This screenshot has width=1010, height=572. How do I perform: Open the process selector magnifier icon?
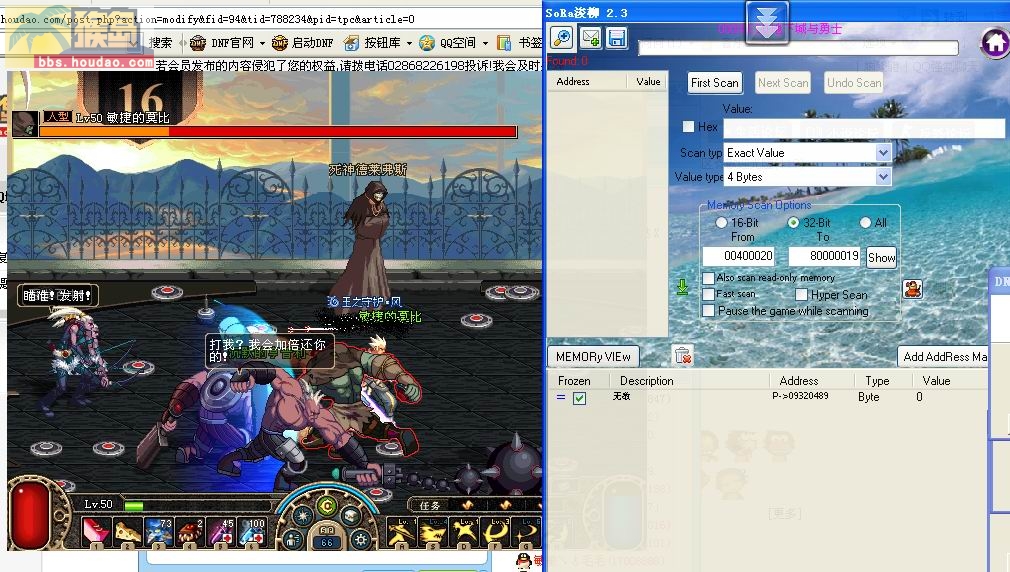coord(562,38)
